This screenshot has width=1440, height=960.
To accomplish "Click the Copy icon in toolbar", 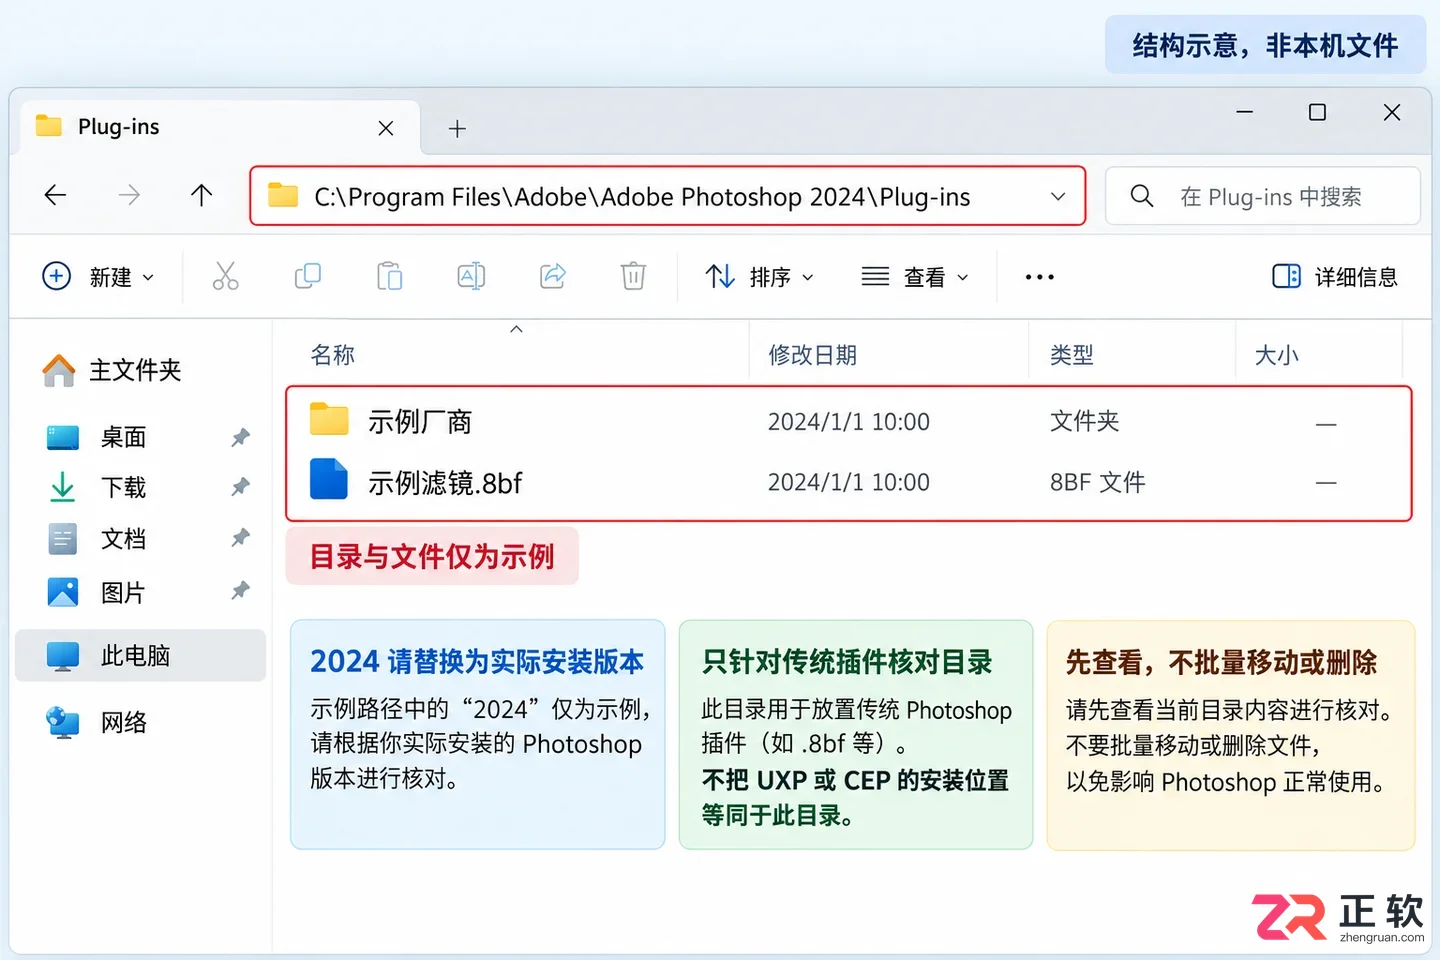I will click(308, 276).
